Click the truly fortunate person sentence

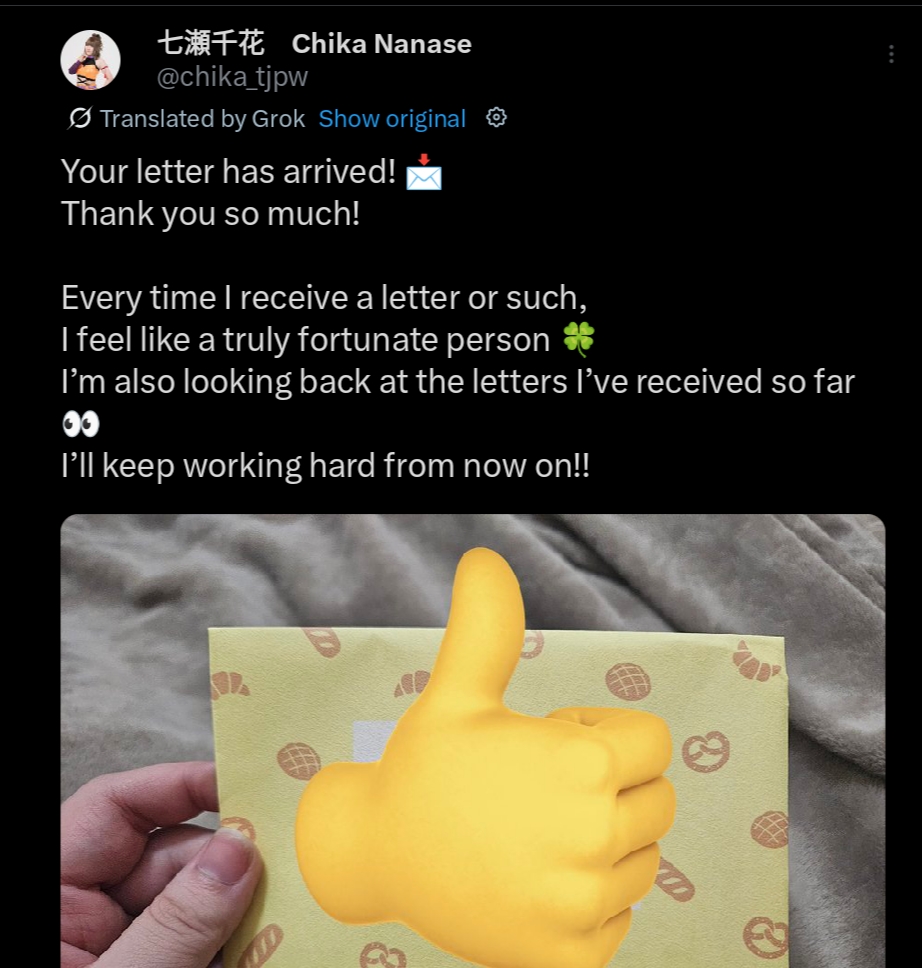306,340
